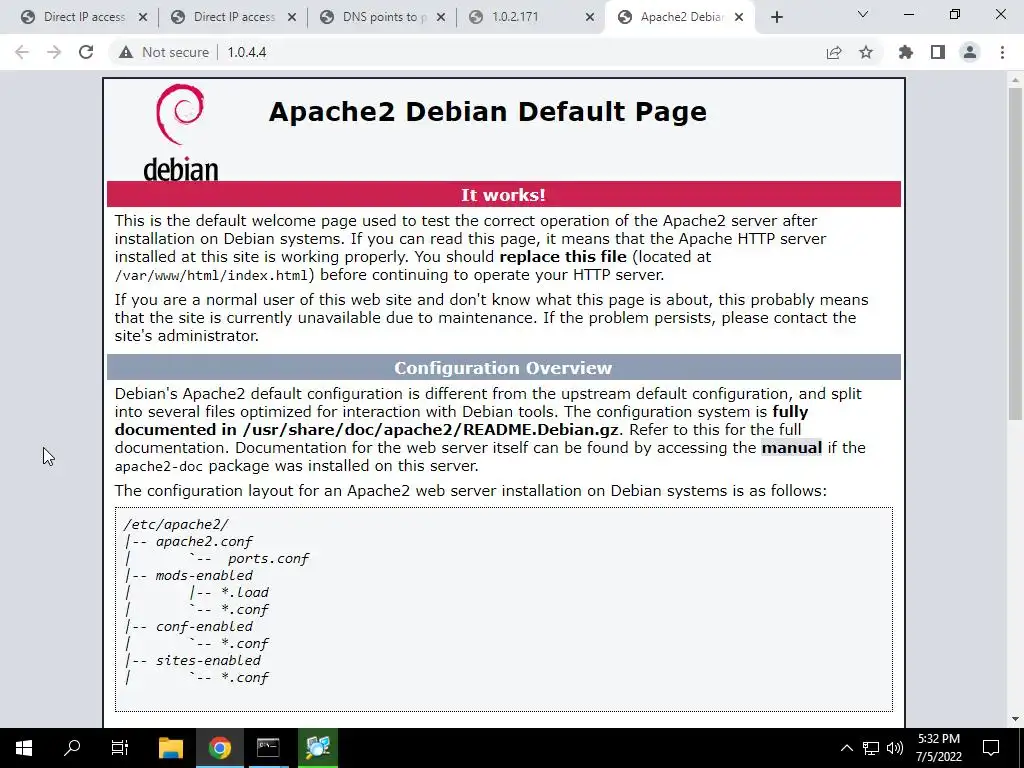Open File Explorer from the taskbar

[x=171, y=747]
